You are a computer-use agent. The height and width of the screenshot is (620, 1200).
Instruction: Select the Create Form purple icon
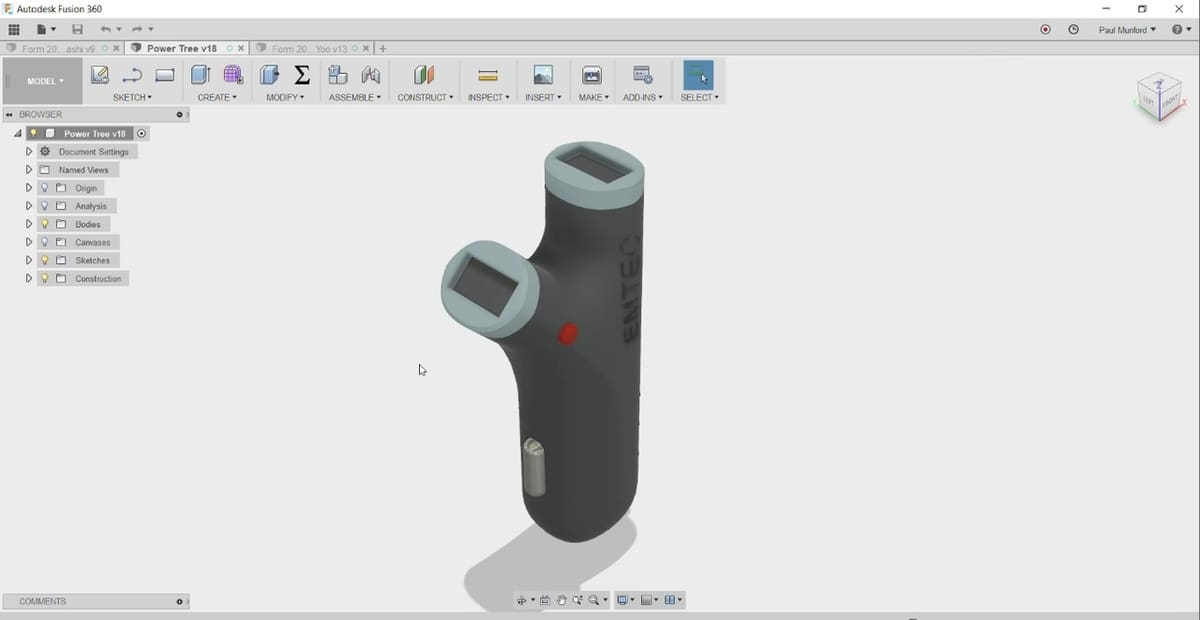pyautogui.click(x=233, y=75)
